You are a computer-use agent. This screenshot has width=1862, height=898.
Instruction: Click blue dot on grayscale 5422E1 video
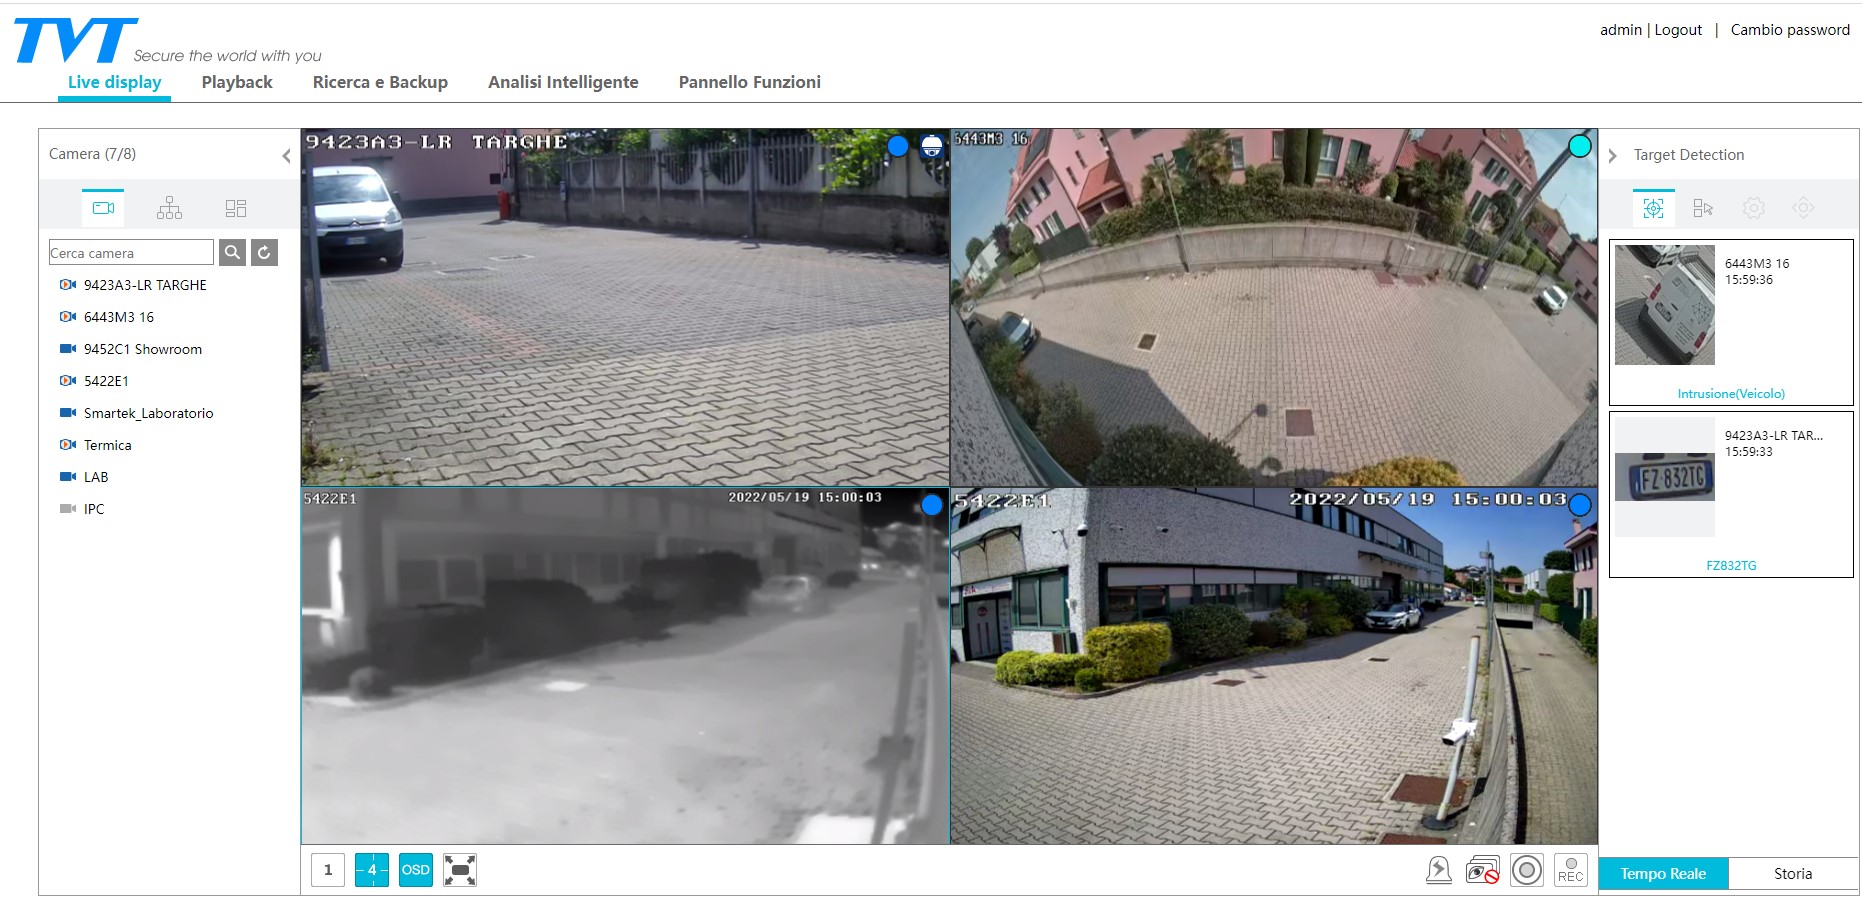[932, 505]
